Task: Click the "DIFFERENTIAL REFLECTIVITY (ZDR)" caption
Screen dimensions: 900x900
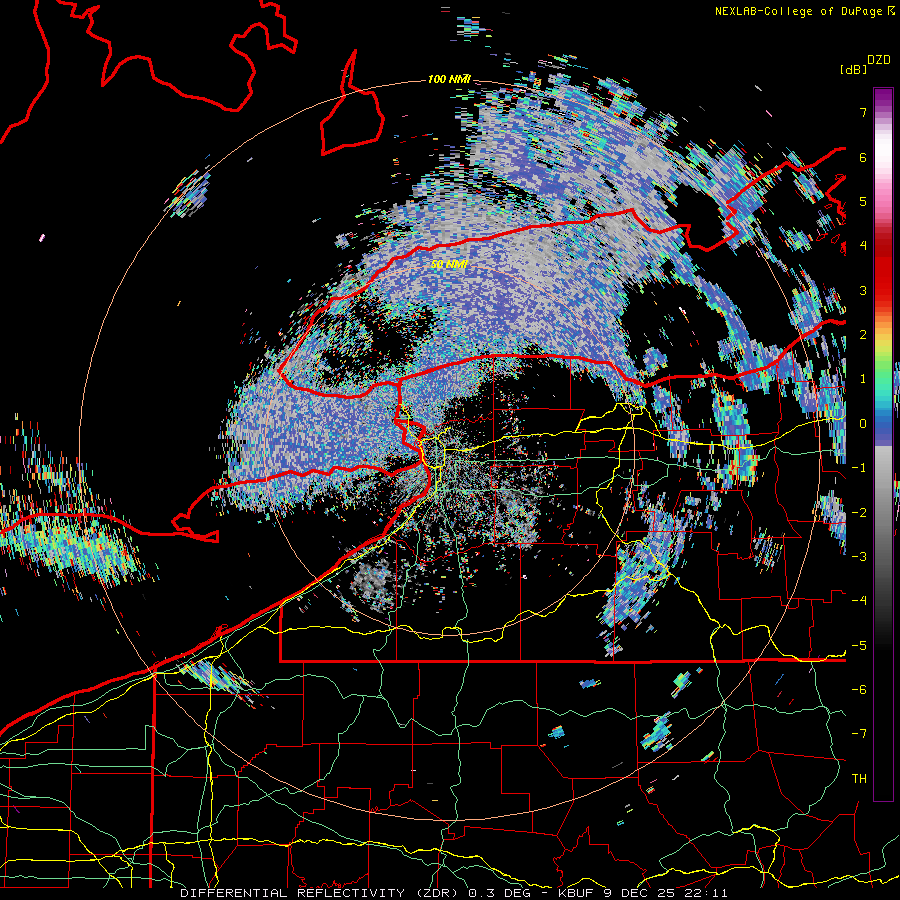Action: pyautogui.click(x=319, y=893)
